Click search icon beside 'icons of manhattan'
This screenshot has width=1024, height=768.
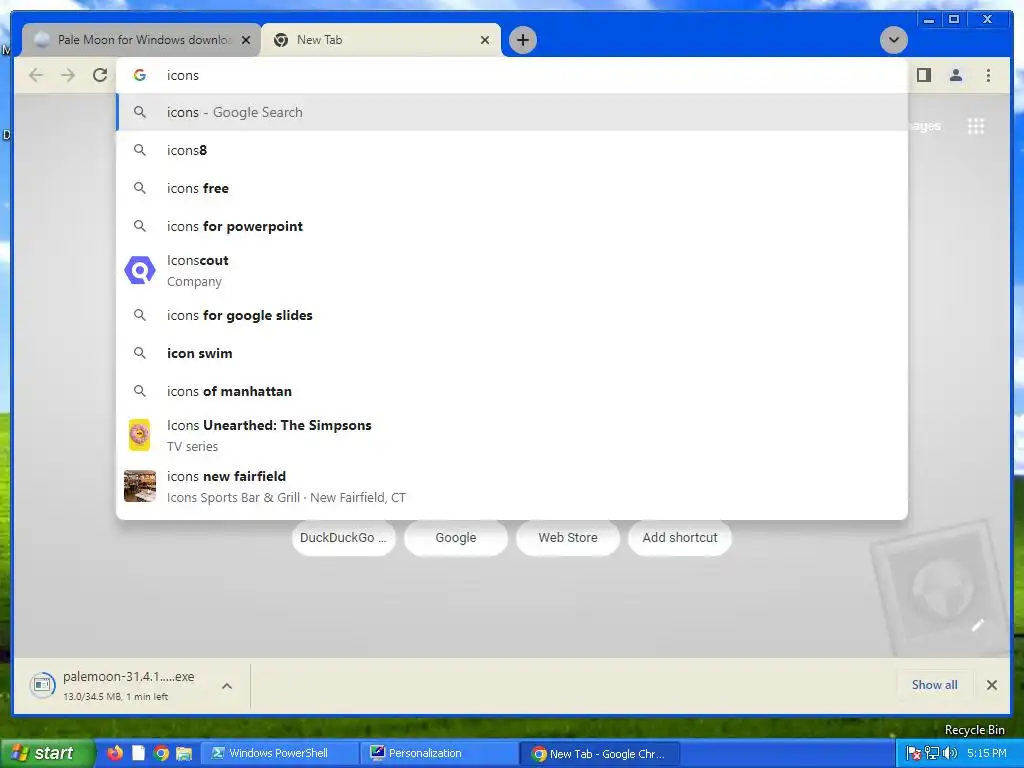(140, 391)
